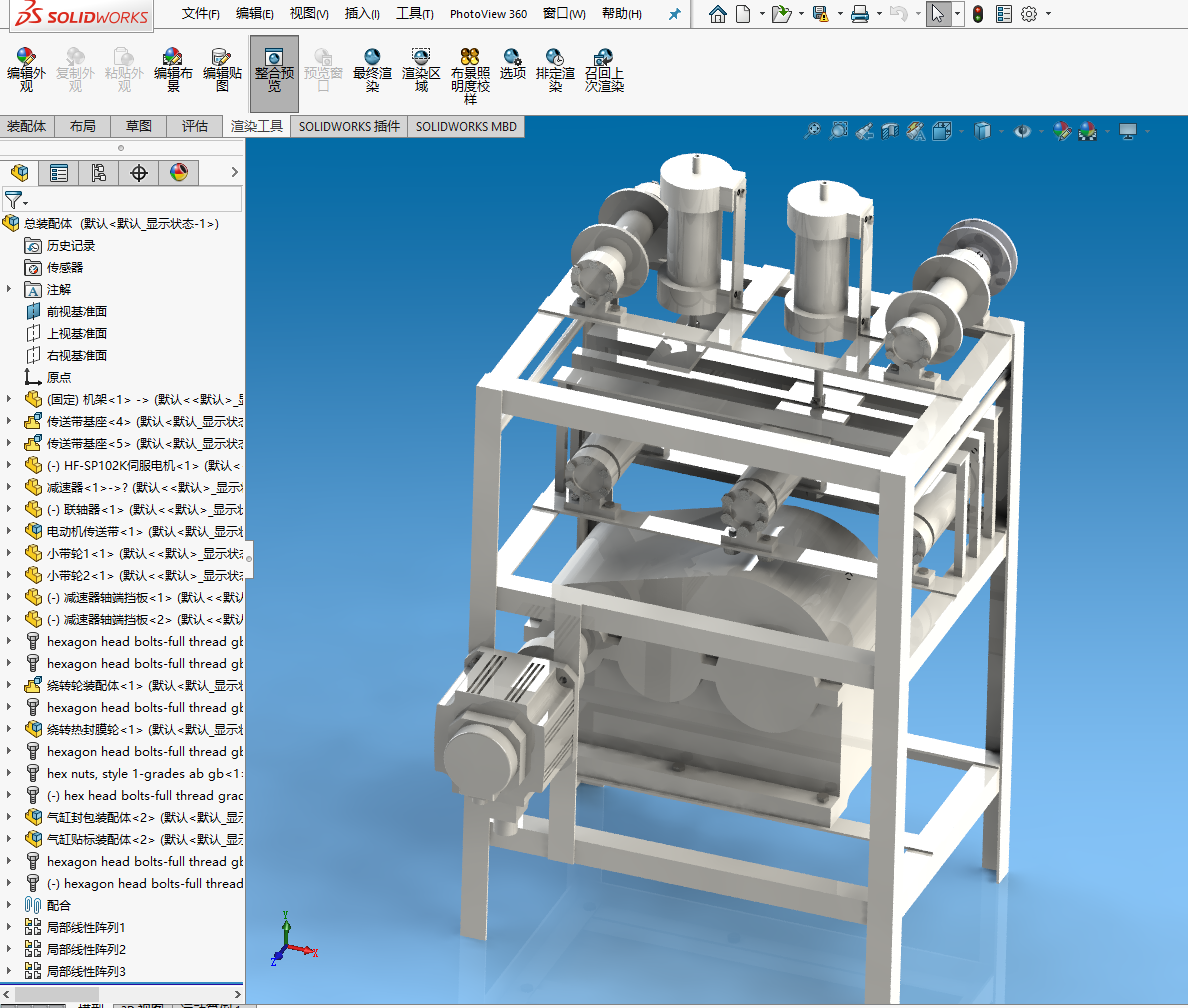The image size is (1188, 1008).
Task: Switch to the 评估 (Evaluate) tab
Action: click(x=195, y=126)
